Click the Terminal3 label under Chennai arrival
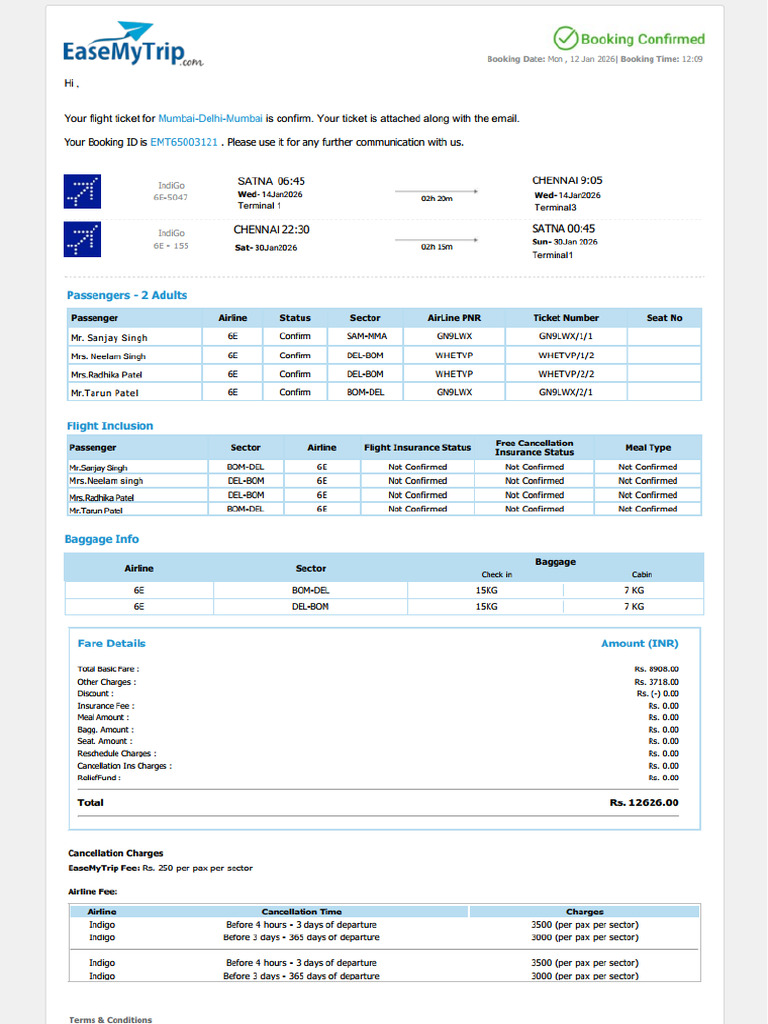The height and width of the screenshot is (1024, 768). 555,207
